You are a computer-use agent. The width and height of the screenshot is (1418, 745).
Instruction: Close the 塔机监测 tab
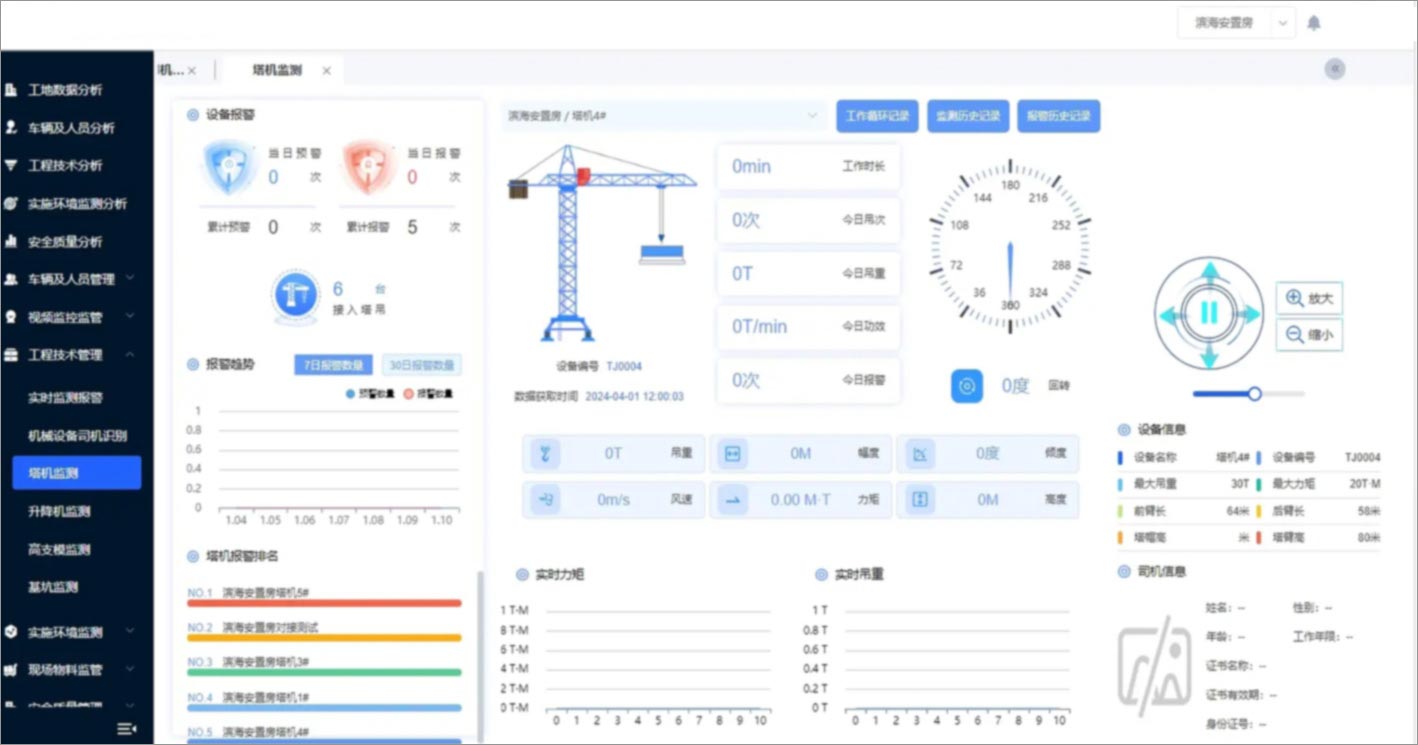coord(326,71)
